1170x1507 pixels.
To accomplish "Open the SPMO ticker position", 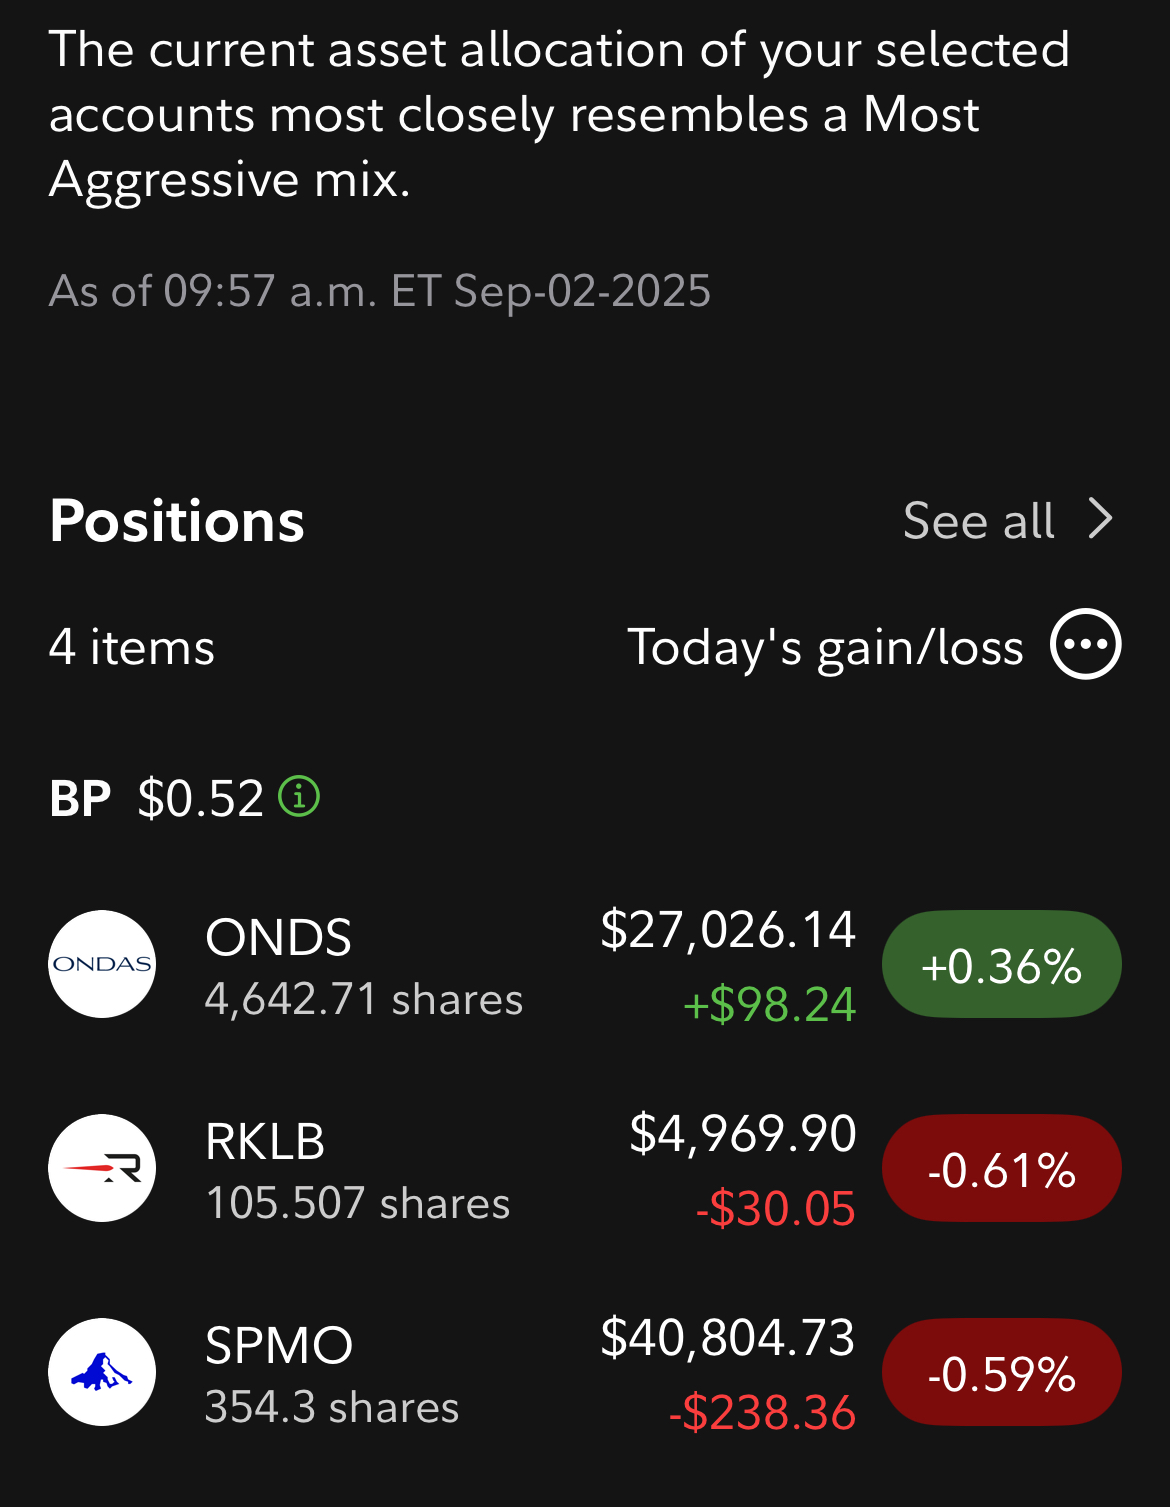I will pos(279,1345).
